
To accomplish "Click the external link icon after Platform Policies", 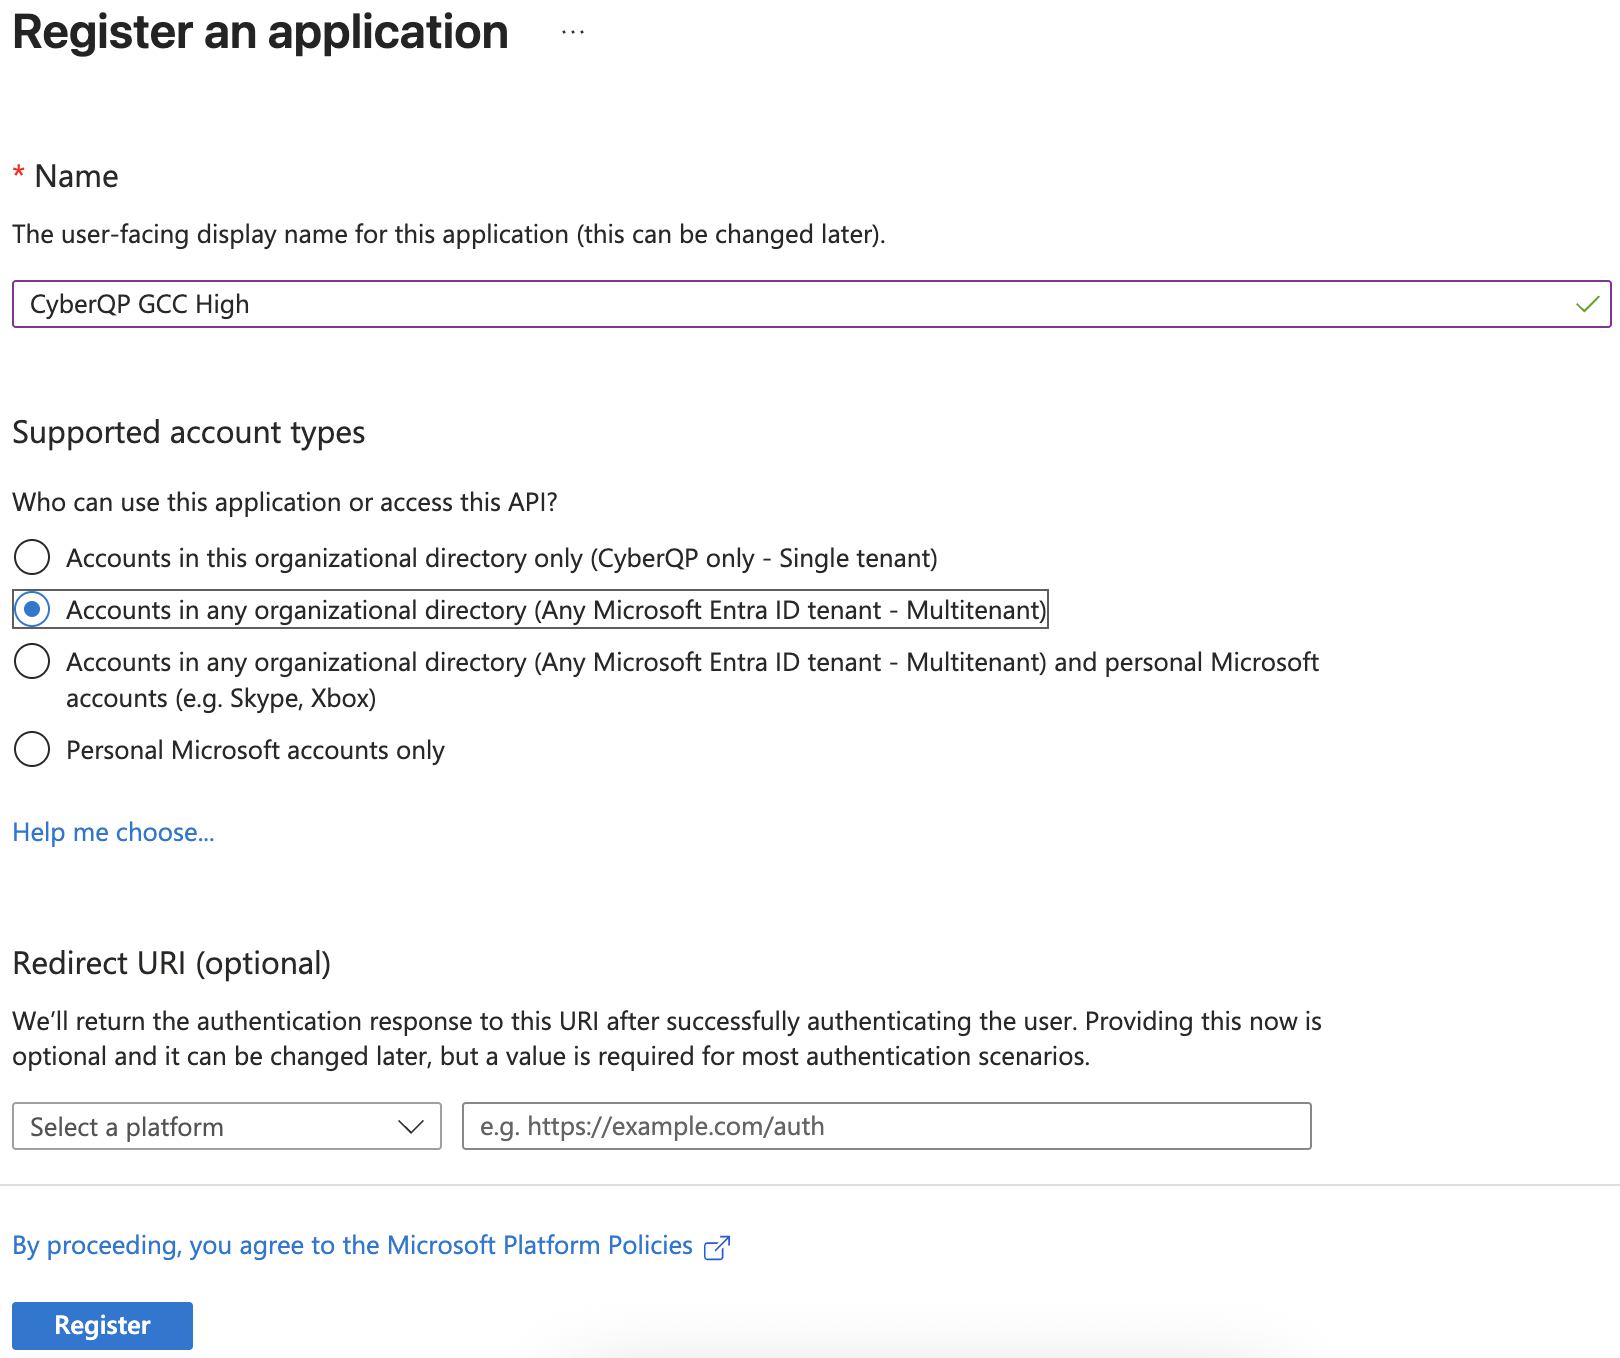I will point(717,1247).
